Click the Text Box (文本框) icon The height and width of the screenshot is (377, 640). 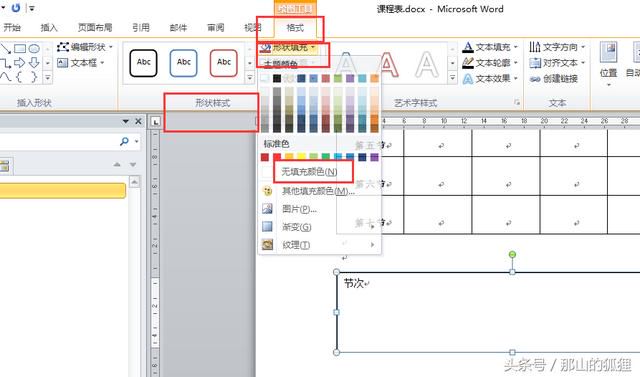(x=62, y=62)
